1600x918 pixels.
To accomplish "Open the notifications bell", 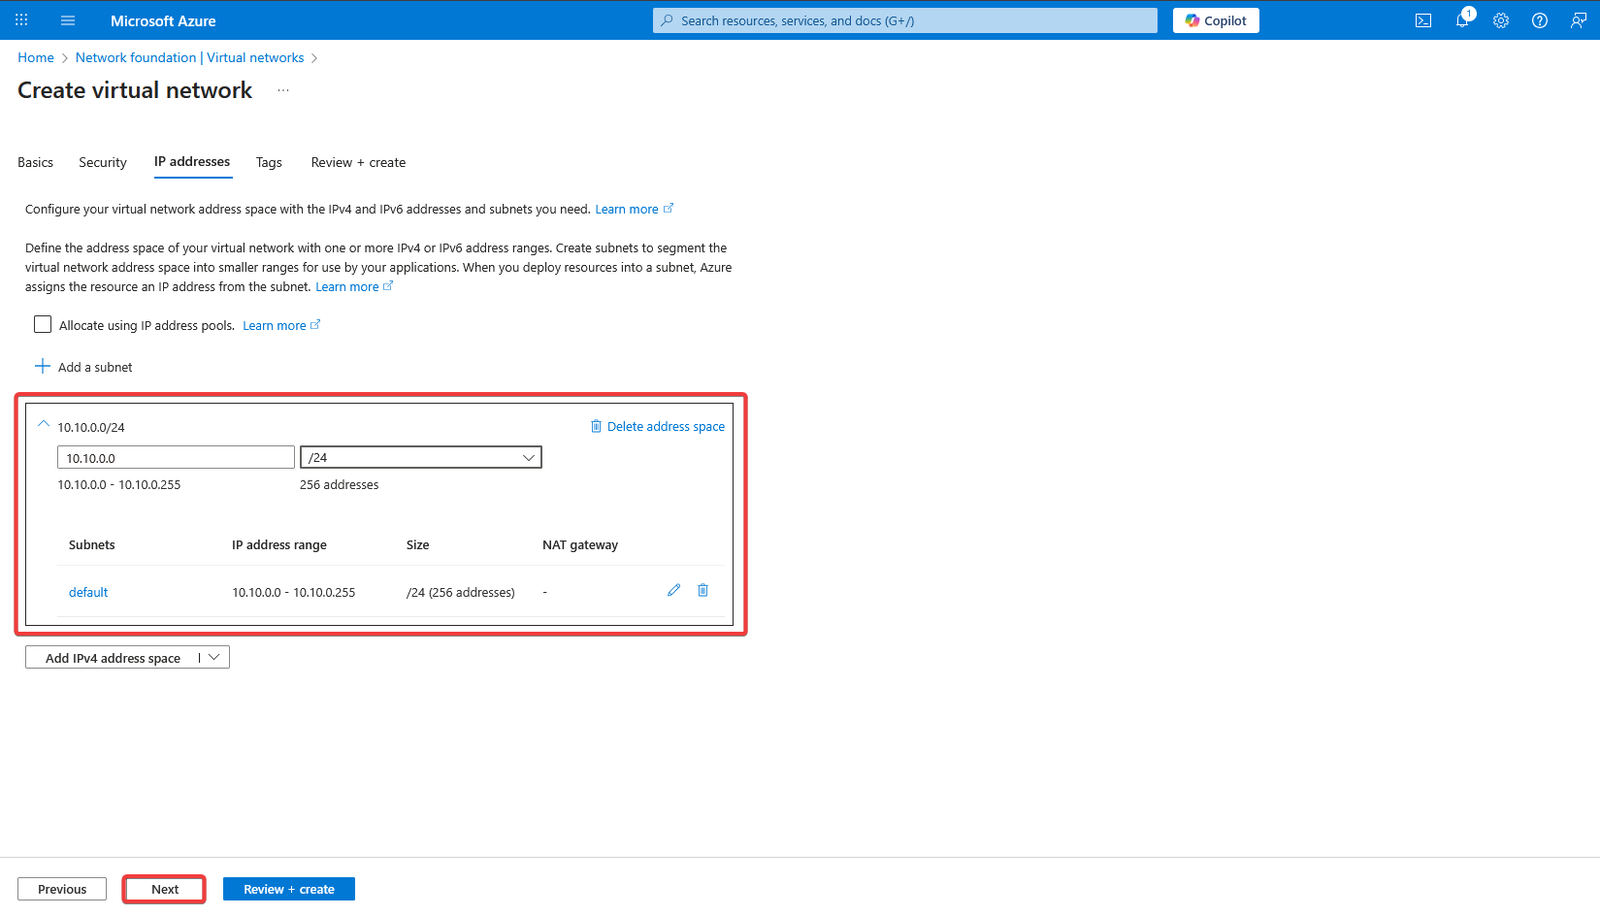I will click(1462, 20).
